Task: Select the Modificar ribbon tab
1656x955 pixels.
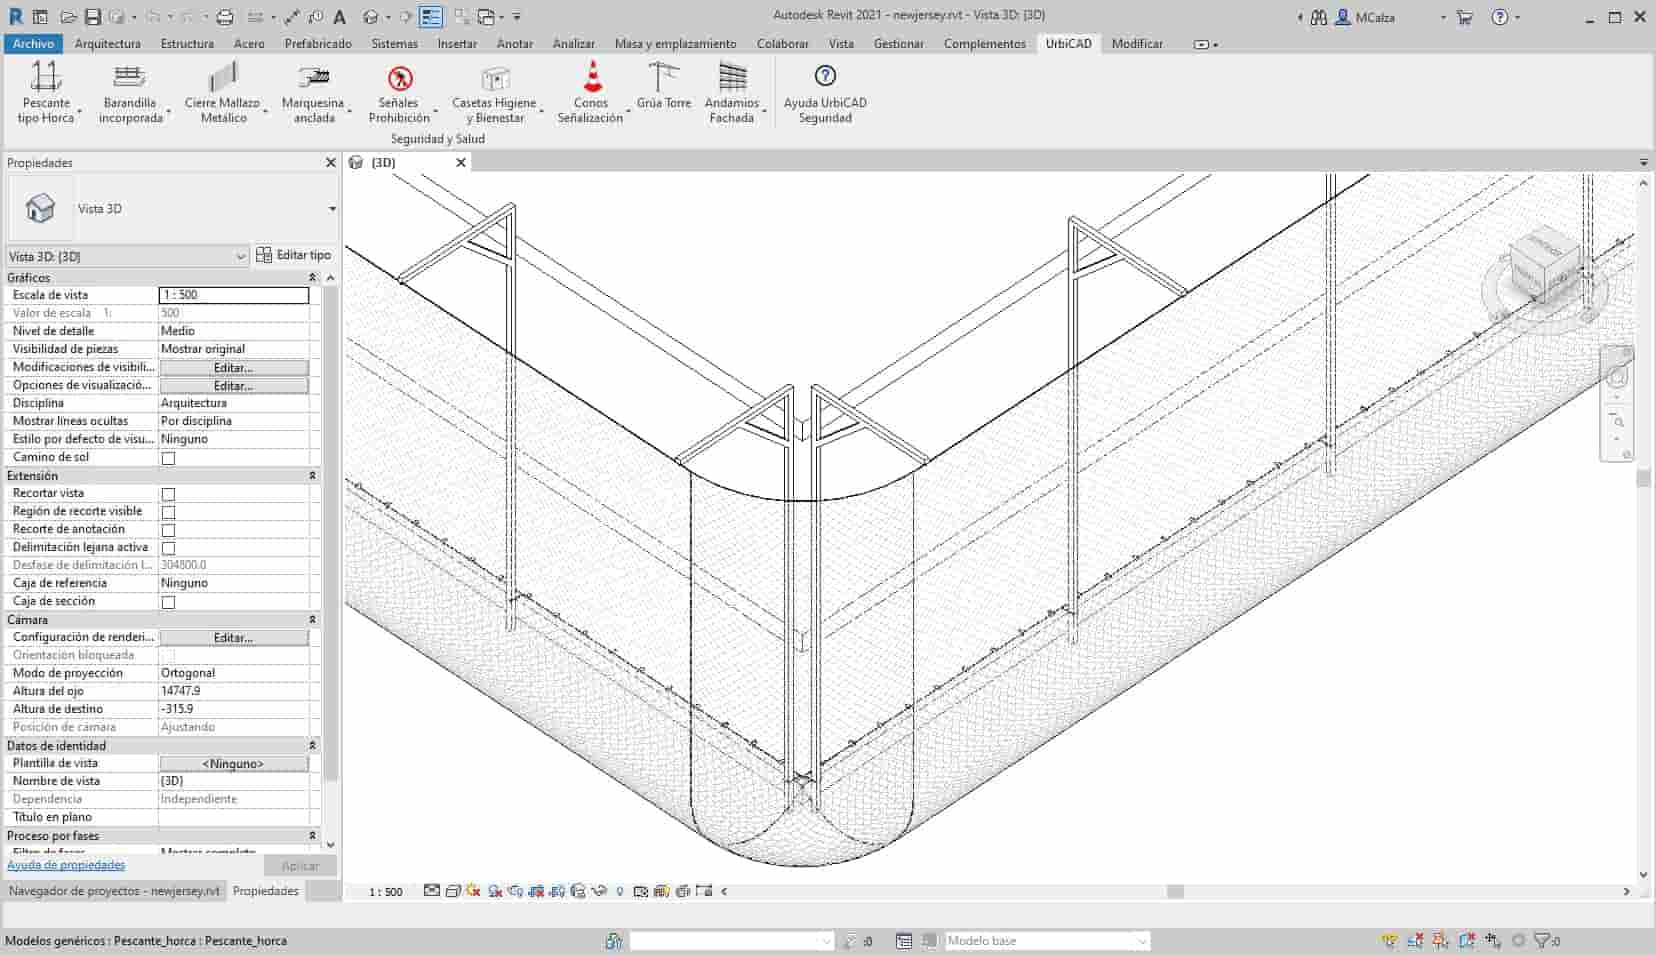Action: [1137, 44]
